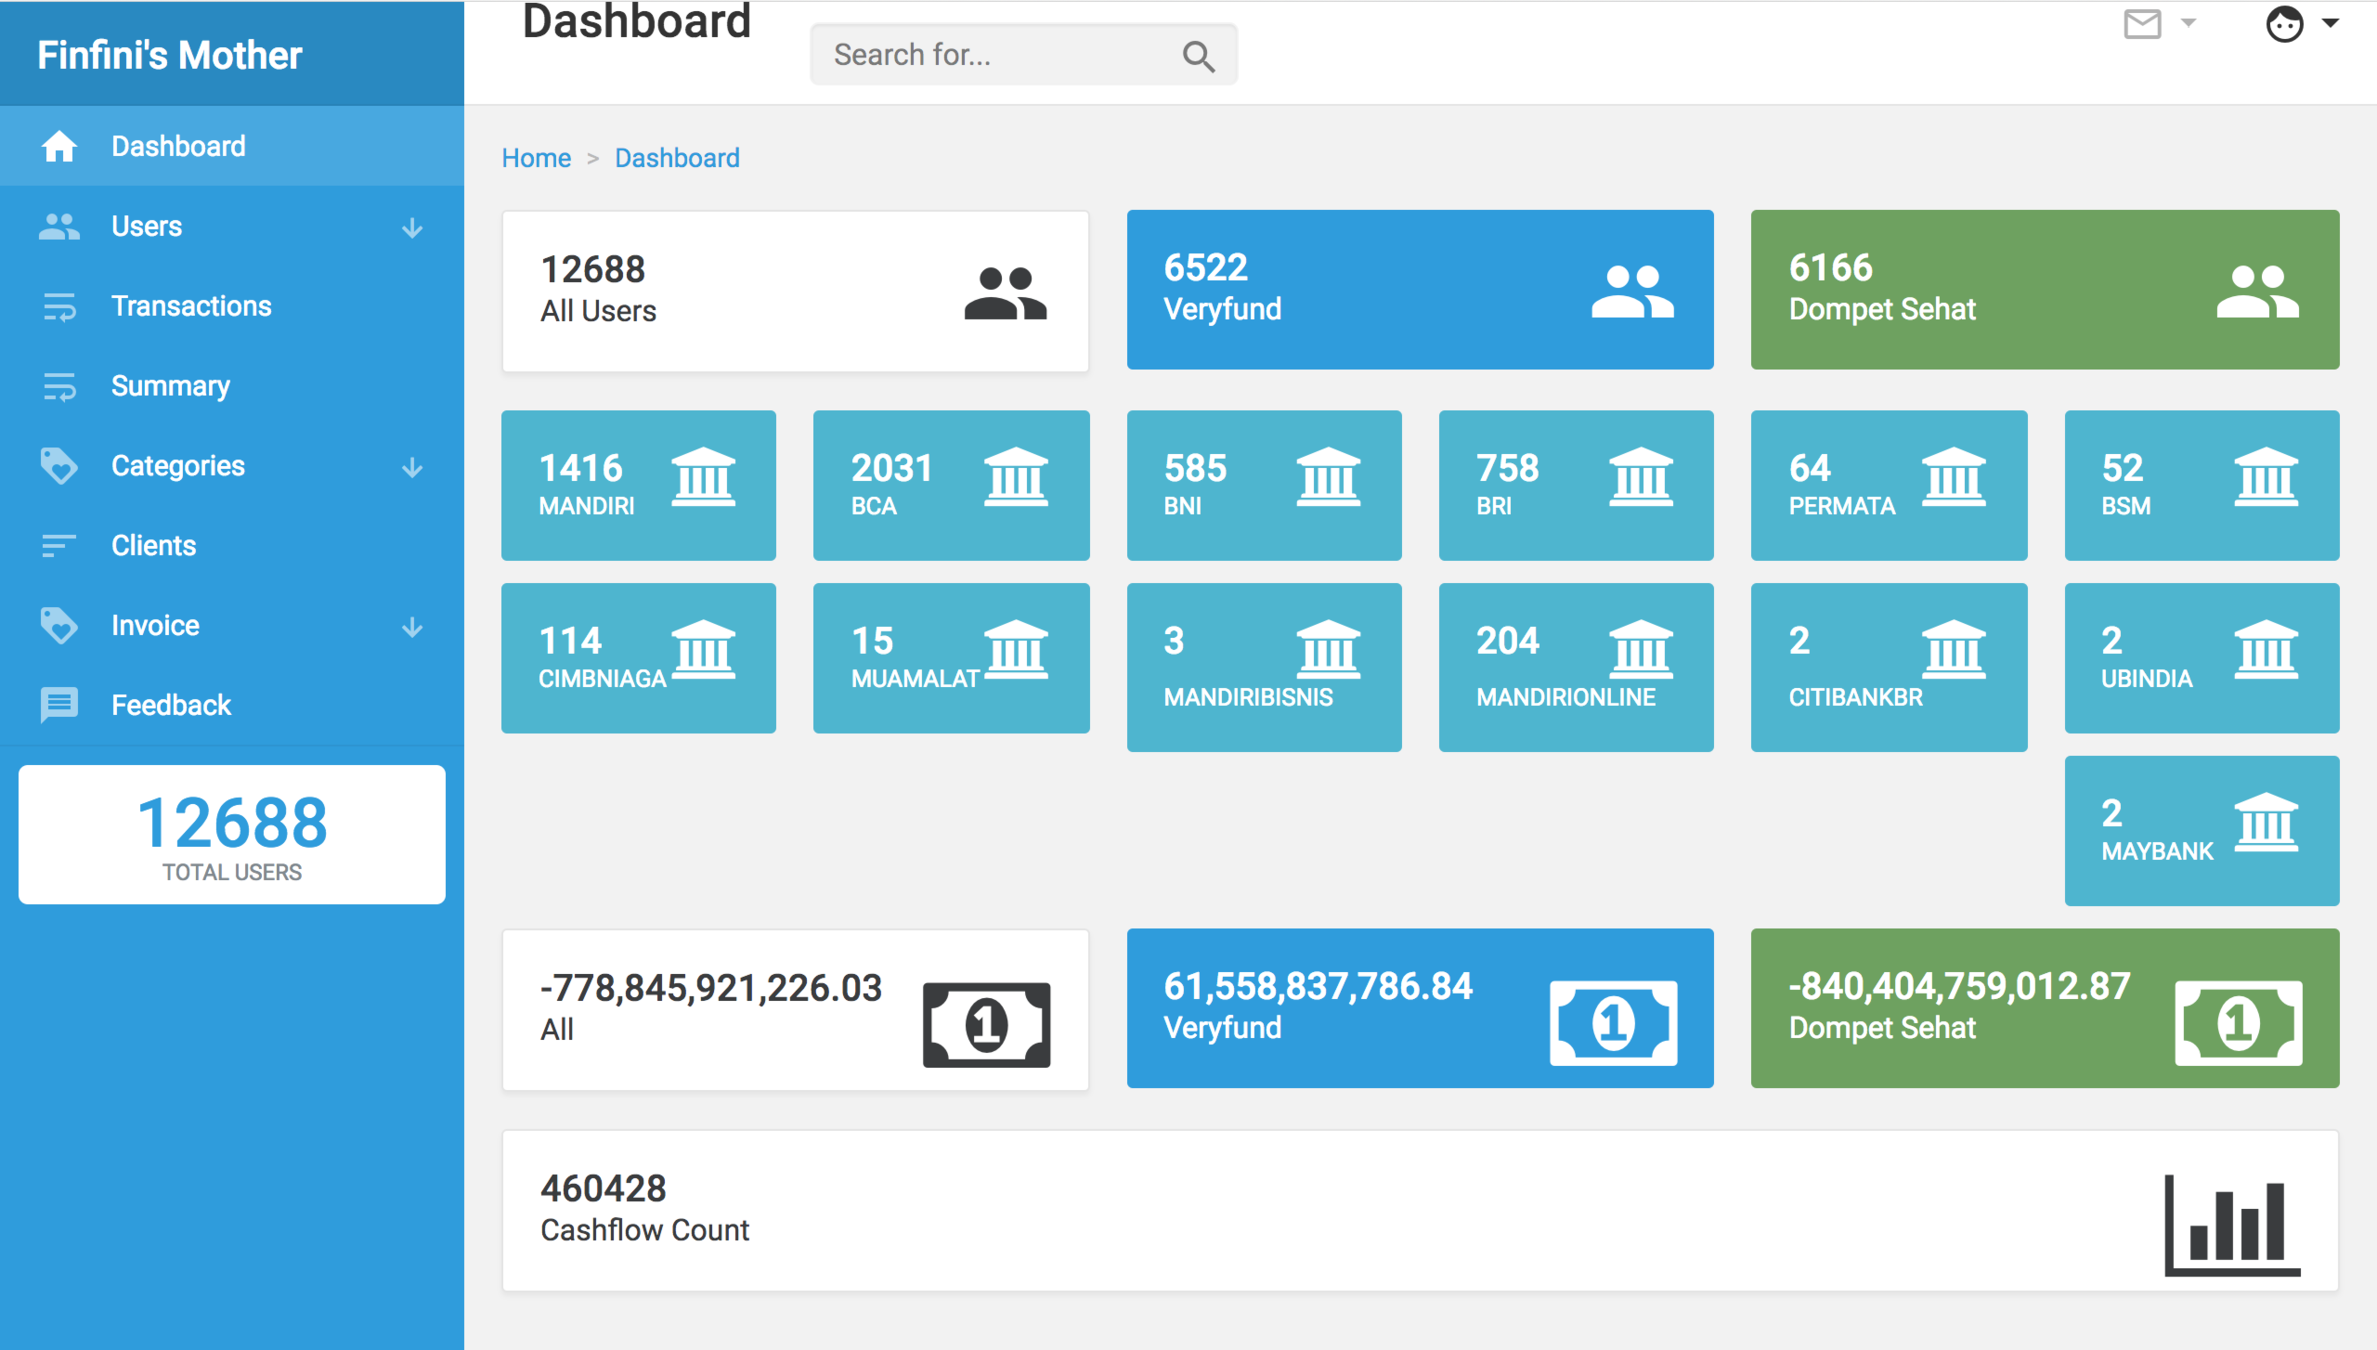Expand the Invoice submenu arrow
2377x1350 pixels.
[x=412, y=627]
